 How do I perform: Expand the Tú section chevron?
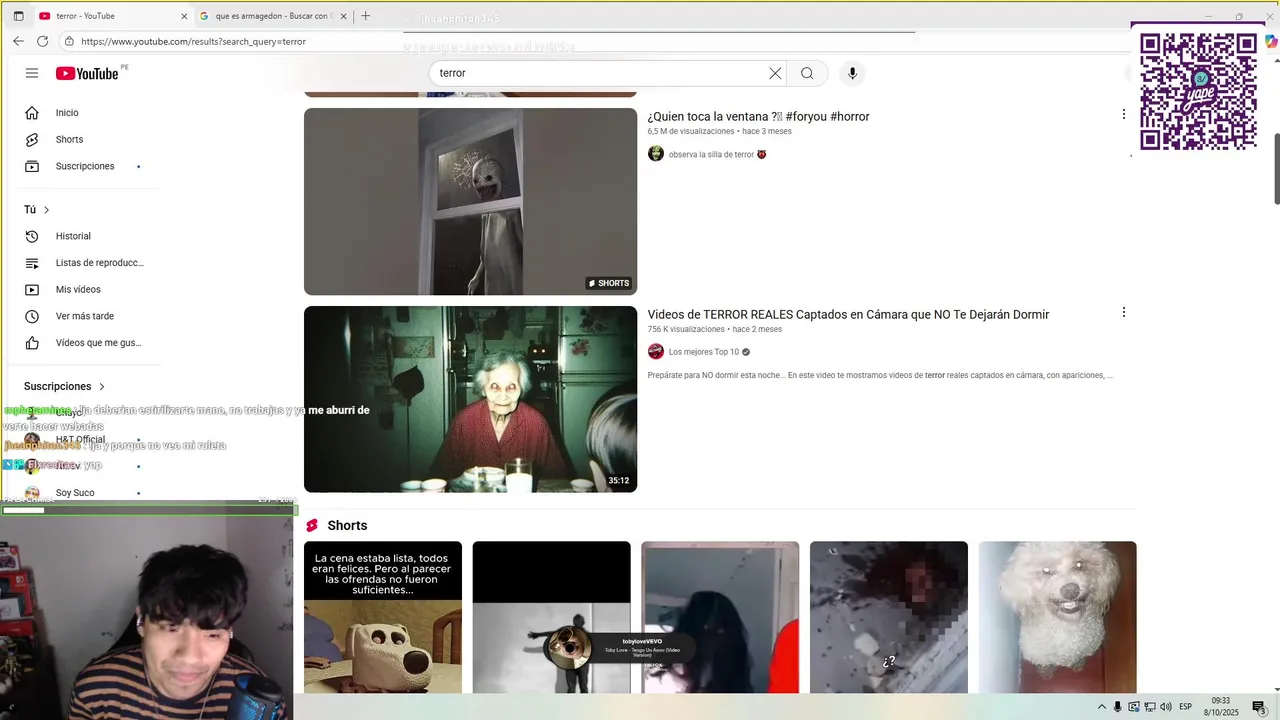[46, 210]
